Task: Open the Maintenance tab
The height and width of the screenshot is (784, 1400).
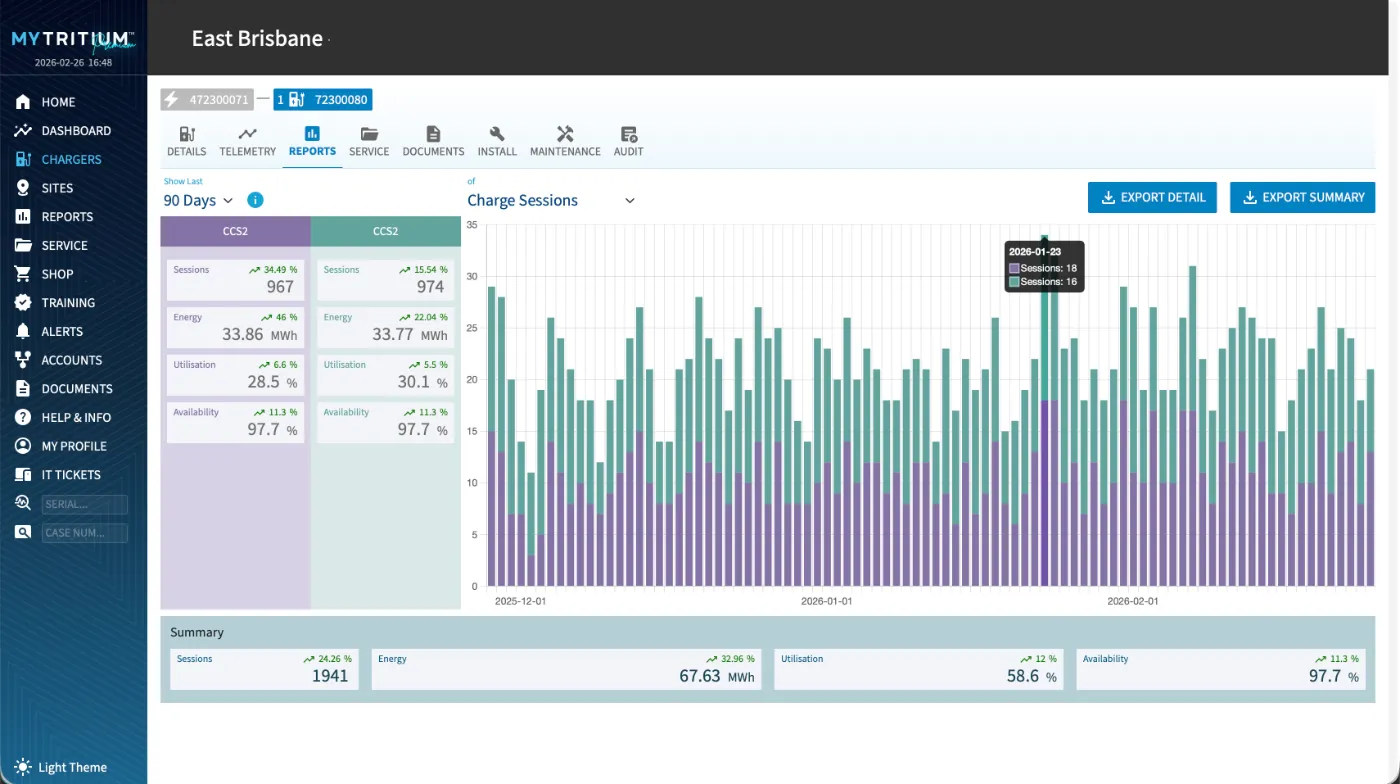Action: click(565, 142)
